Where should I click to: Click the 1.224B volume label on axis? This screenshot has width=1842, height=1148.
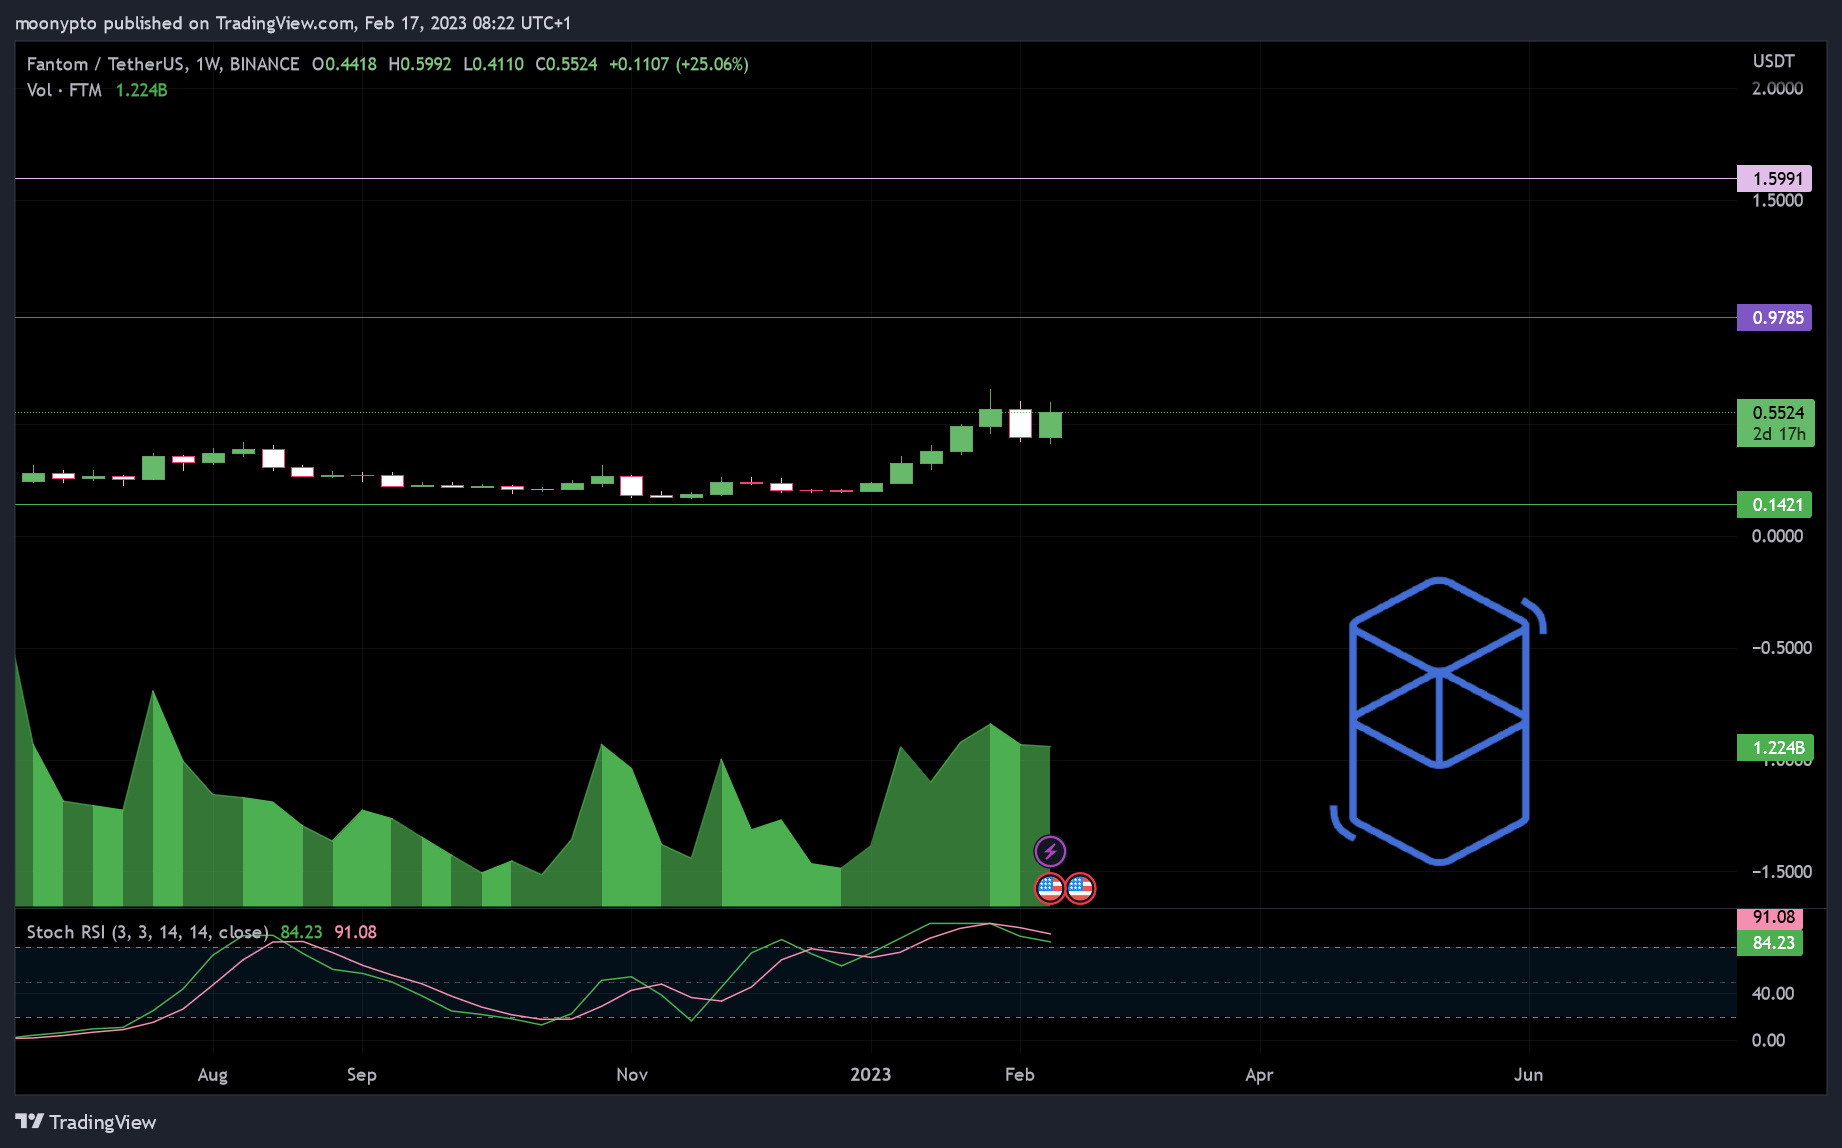(x=1775, y=748)
